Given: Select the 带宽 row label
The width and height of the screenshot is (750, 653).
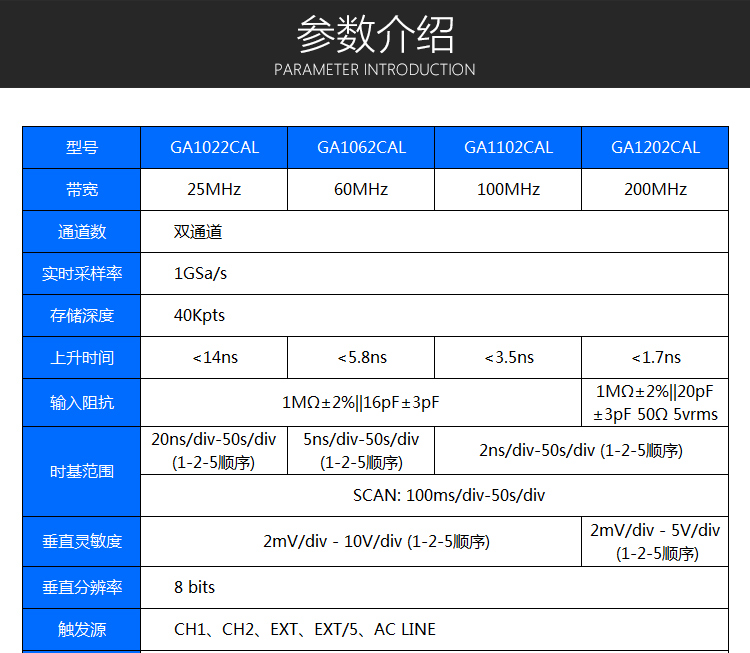Looking at the screenshot, I should click(x=82, y=189).
